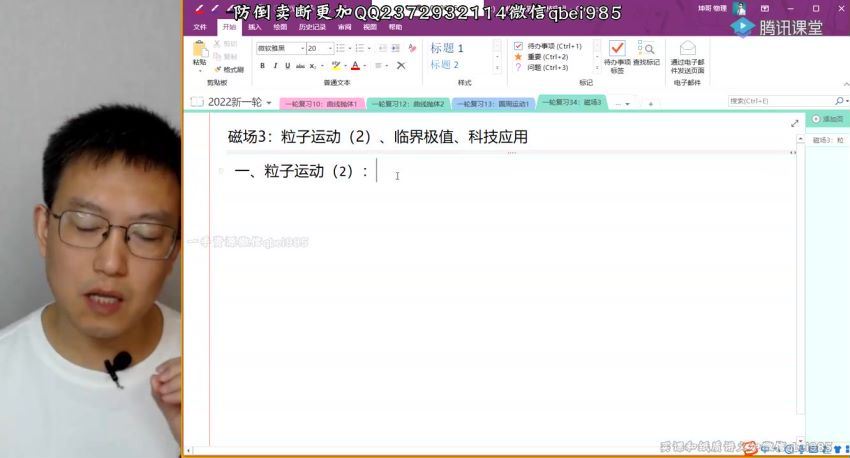Click Add Page (添加页) button
The image size is (850, 458).
tap(828, 119)
